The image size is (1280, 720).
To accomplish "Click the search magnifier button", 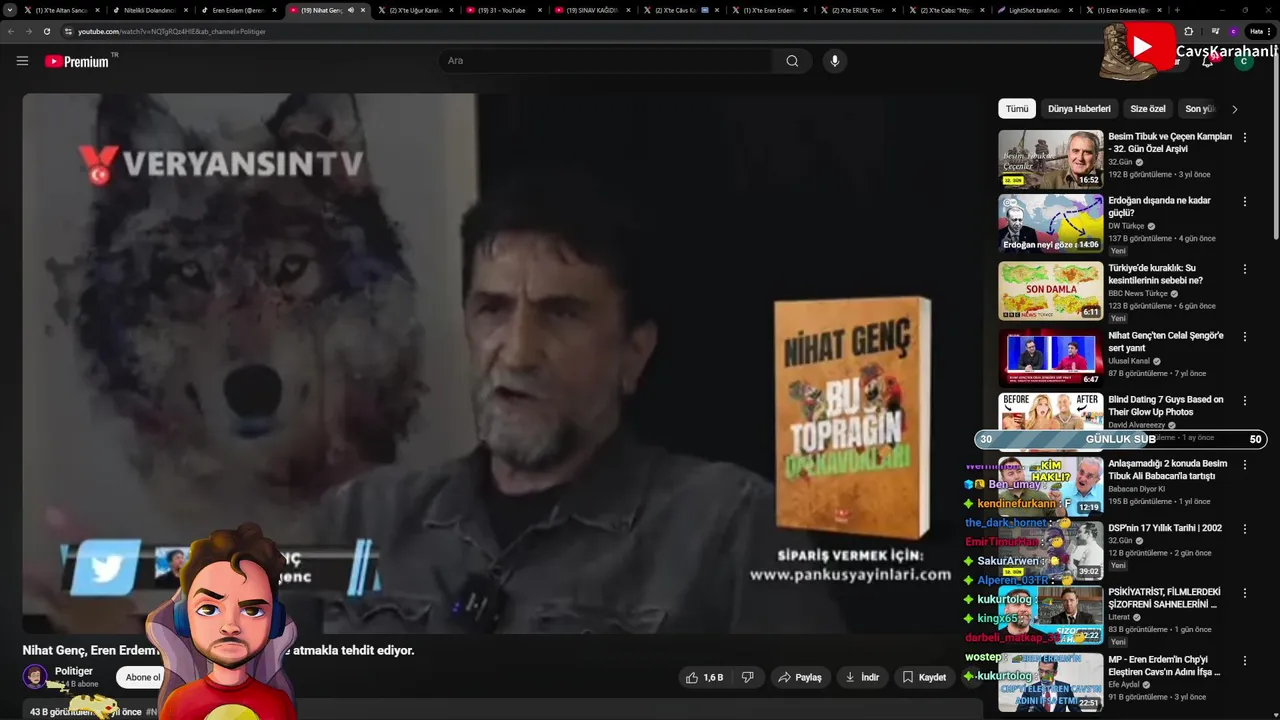I will point(792,61).
